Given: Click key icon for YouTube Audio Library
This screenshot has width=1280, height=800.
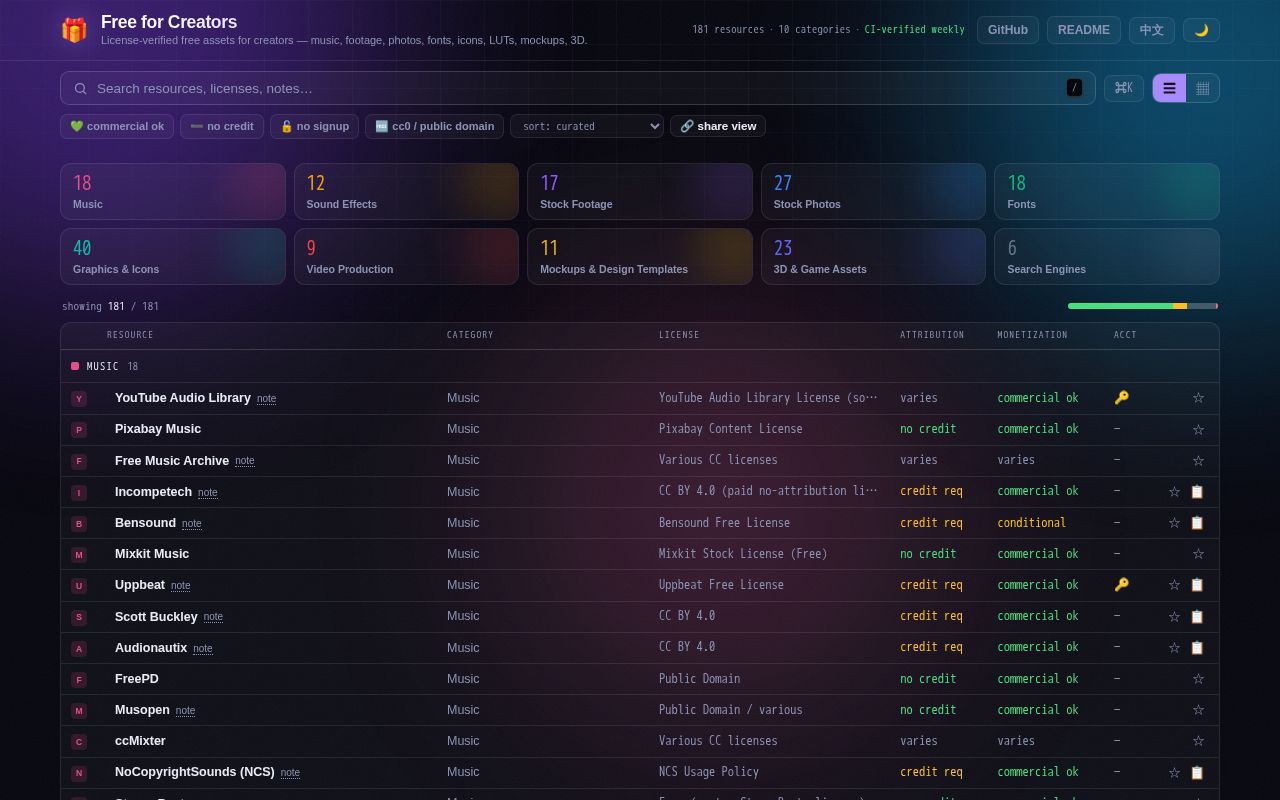Looking at the screenshot, I should (1121, 398).
